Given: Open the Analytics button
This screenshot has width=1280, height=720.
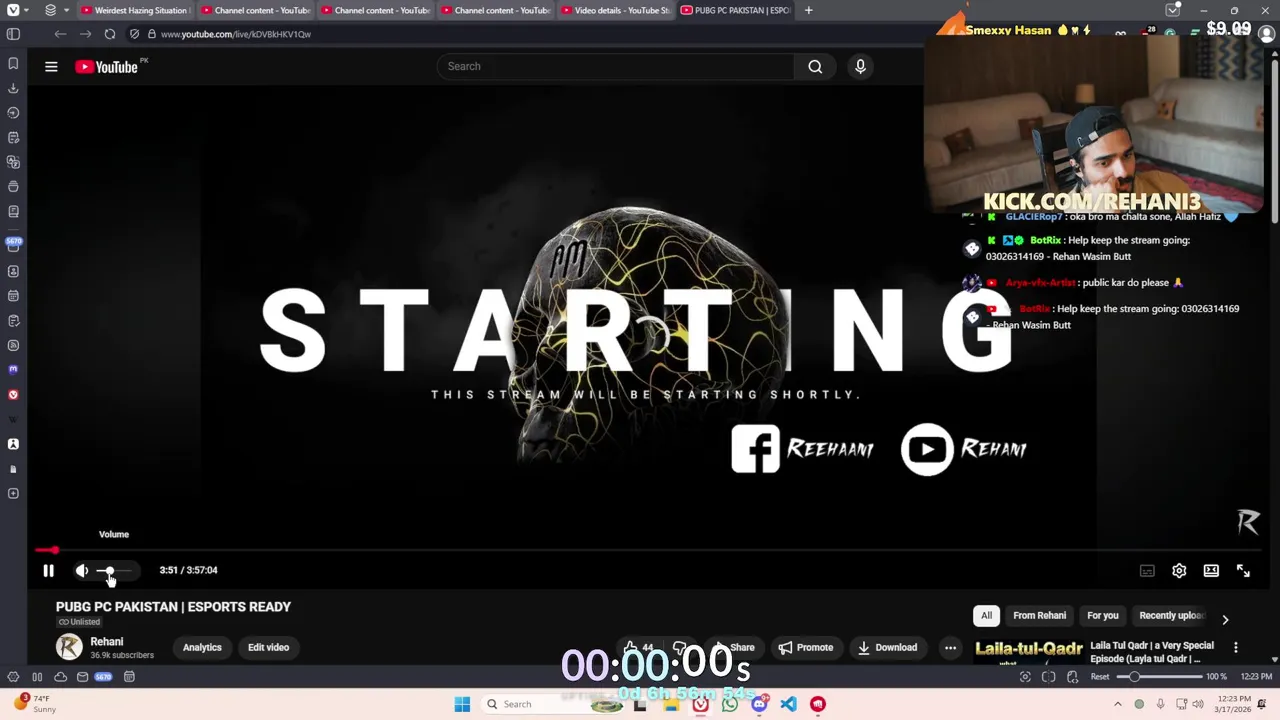Looking at the screenshot, I should [202, 647].
